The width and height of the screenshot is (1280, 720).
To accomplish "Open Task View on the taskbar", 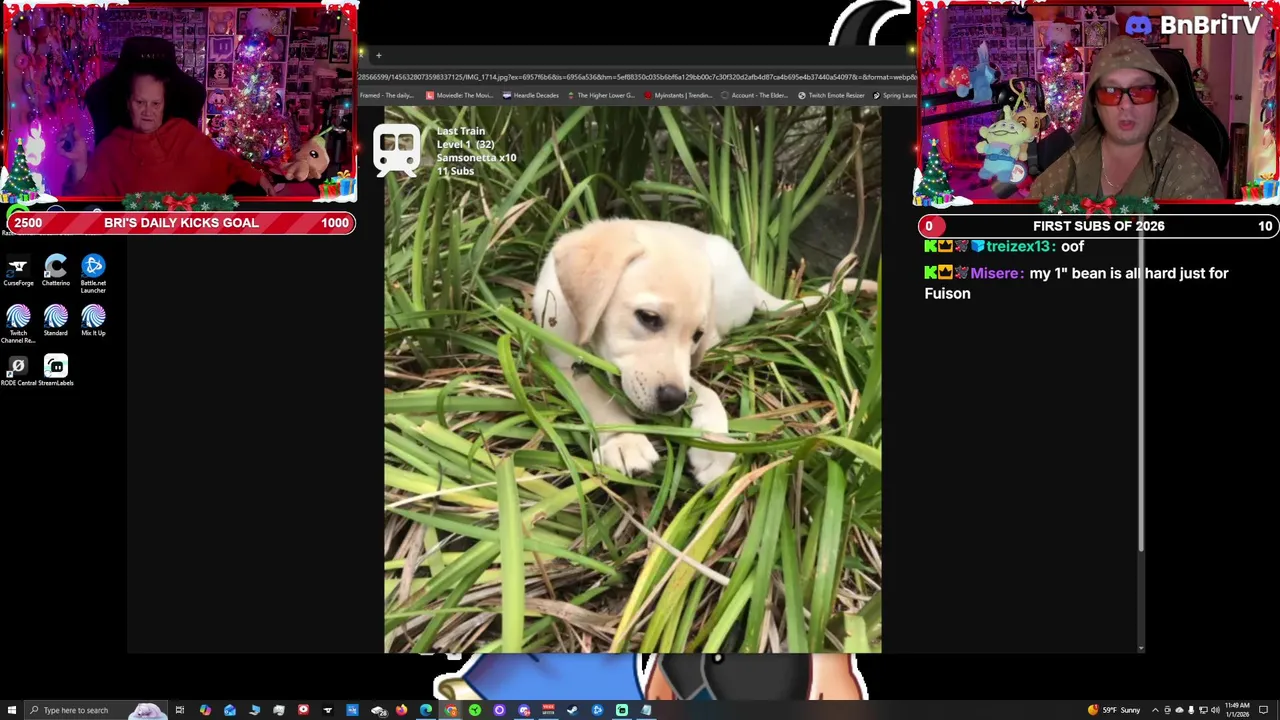I will point(180,710).
